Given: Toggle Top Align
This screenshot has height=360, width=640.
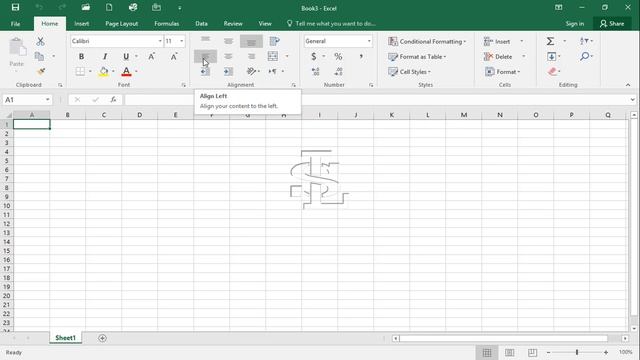Looking at the screenshot, I should tap(205, 40).
